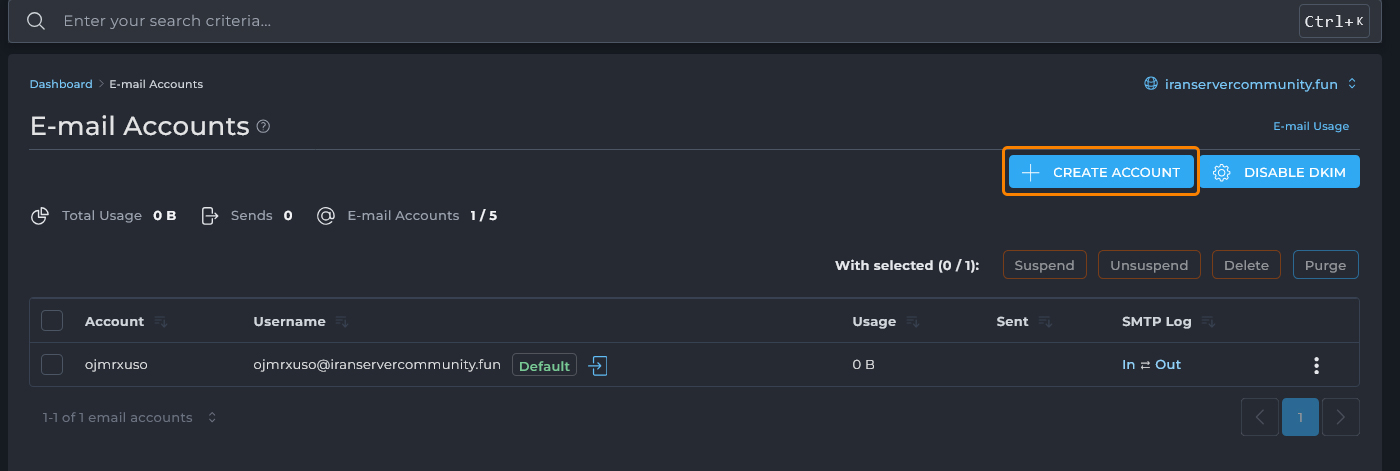Click the Account column sort icon
The height and width of the screenshot is (471, 1400).
(161, 322)
